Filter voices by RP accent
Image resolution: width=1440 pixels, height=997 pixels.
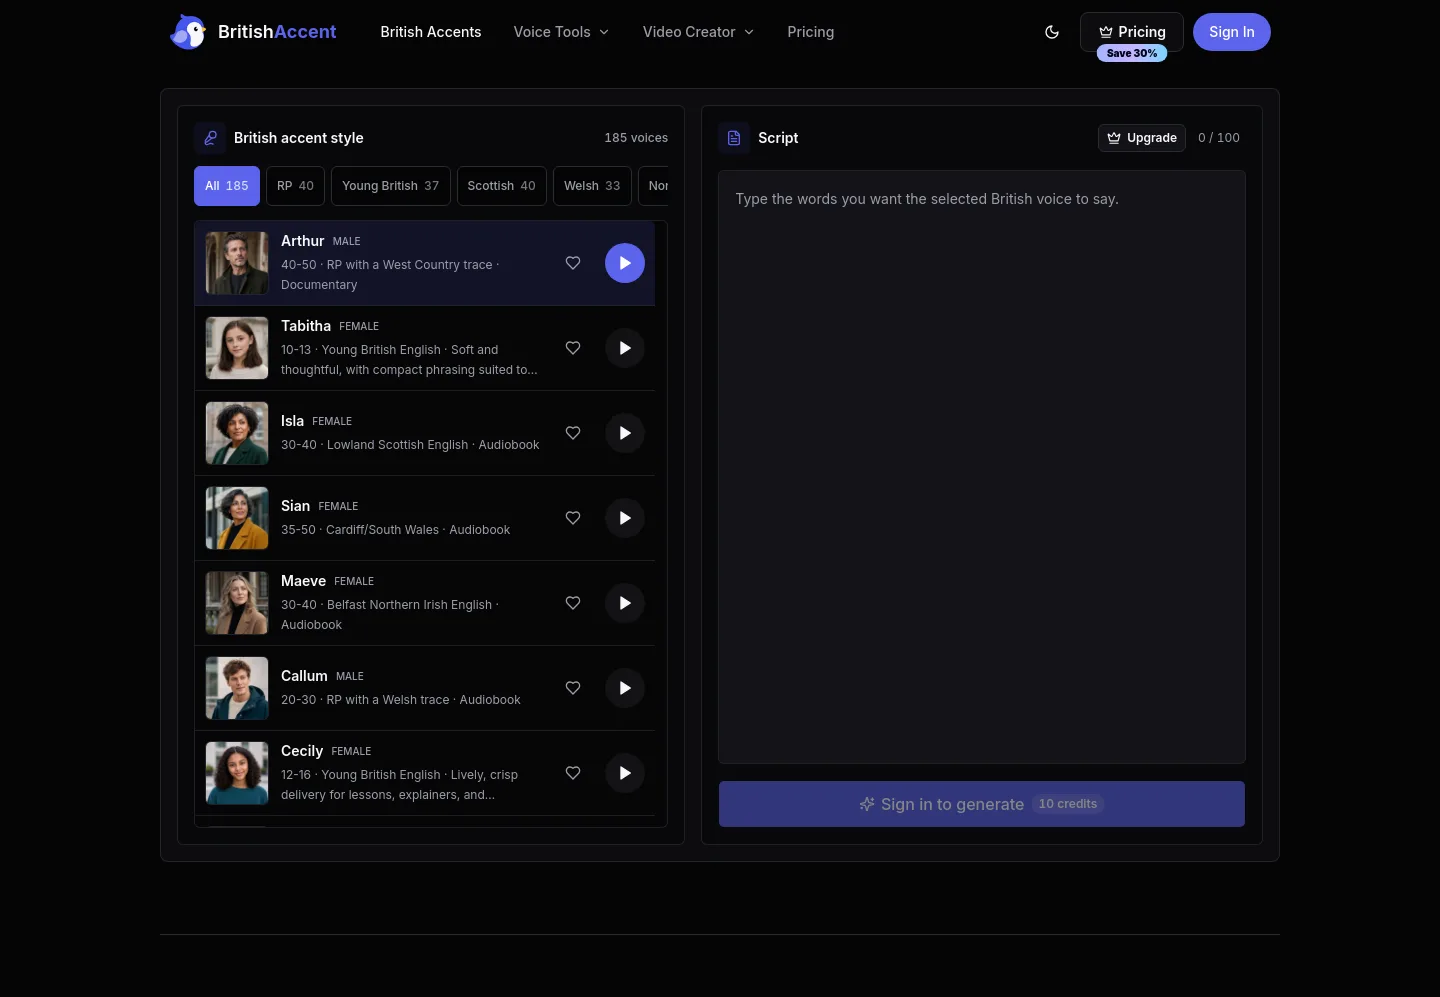295,186
